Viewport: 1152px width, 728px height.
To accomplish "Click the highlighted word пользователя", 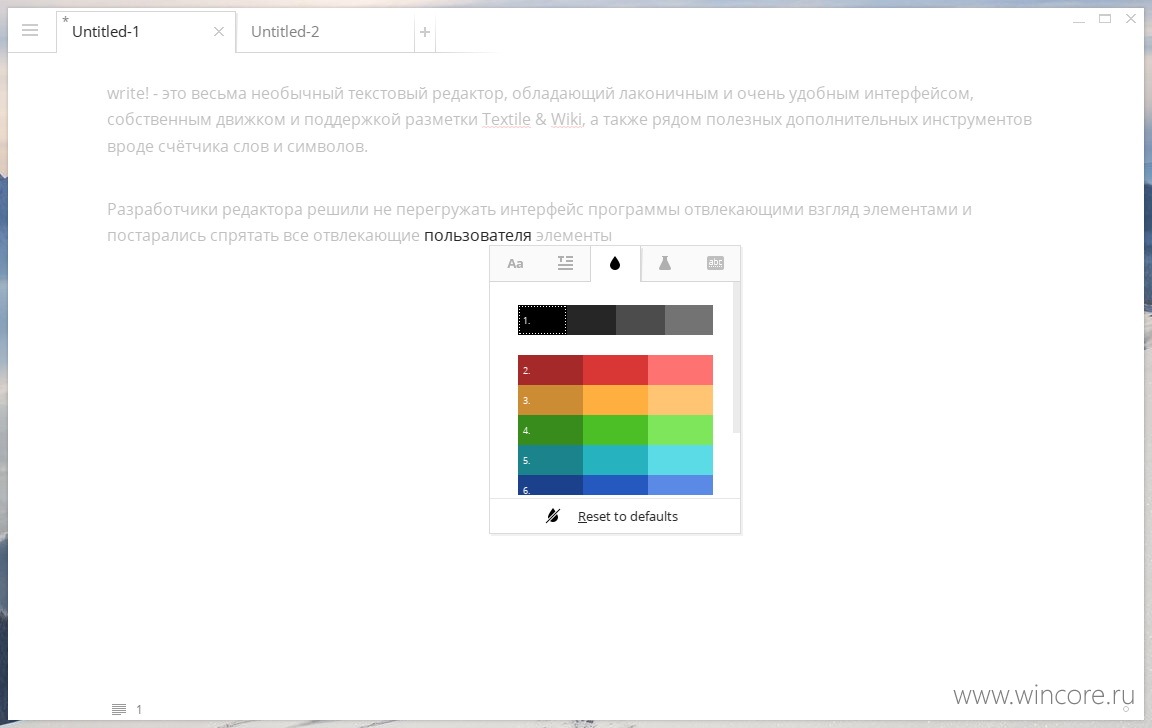I will coord(478,236).
